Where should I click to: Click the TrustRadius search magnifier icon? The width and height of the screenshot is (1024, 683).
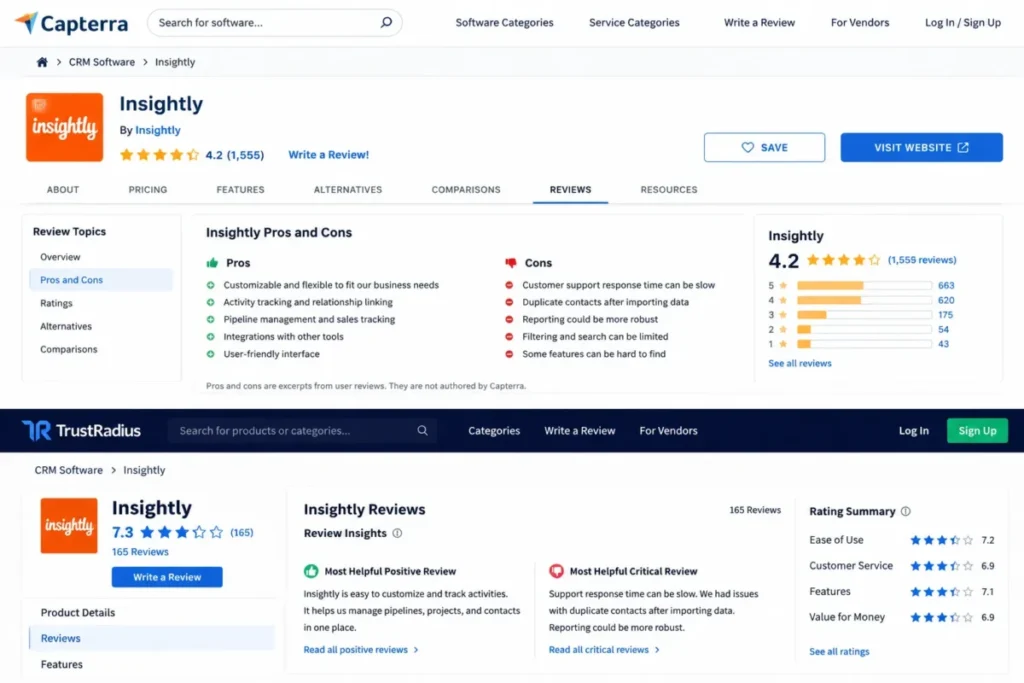(423, 431)
